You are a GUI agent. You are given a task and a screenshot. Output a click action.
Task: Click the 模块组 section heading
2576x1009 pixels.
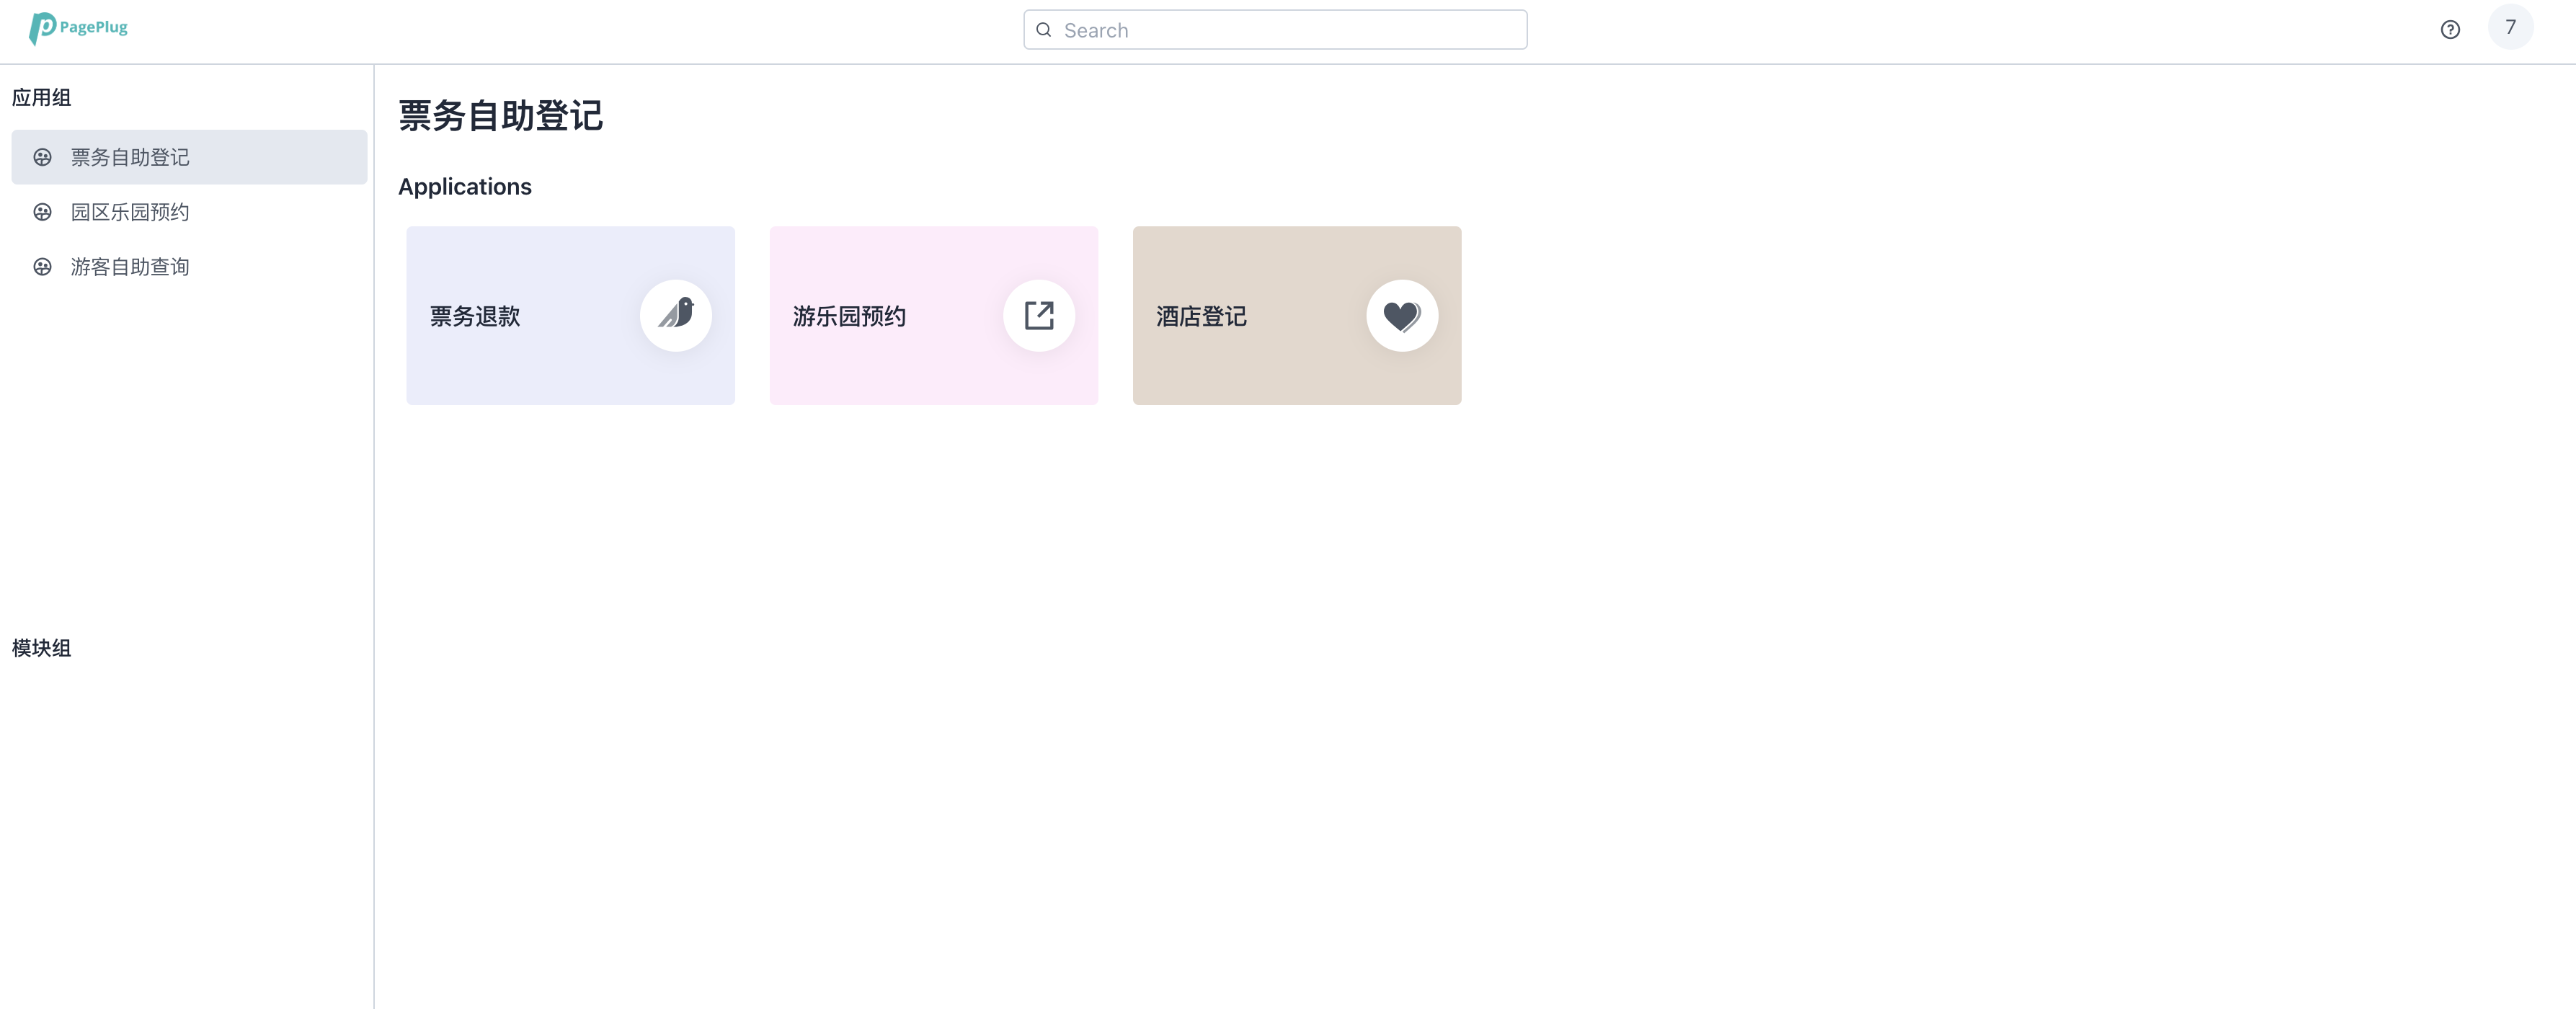(x=41, y=648)
